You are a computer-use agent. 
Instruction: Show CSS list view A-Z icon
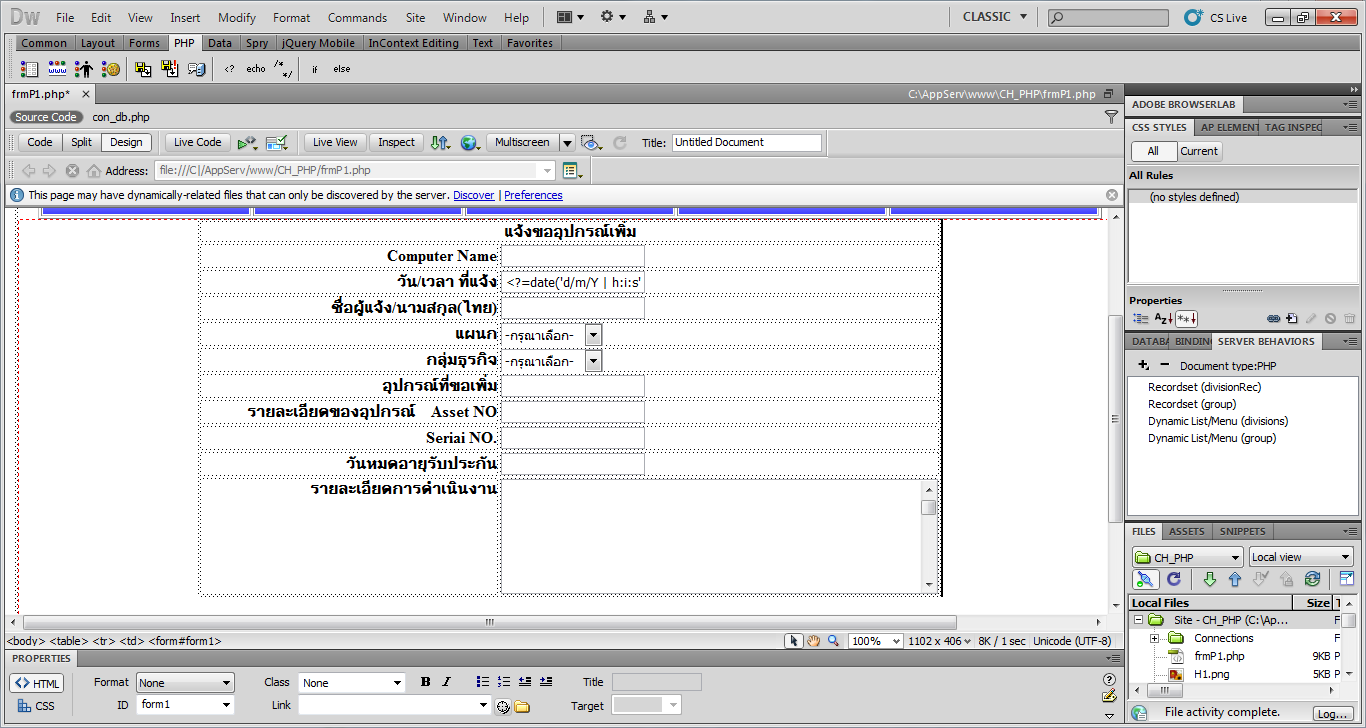coord(1163,319)
